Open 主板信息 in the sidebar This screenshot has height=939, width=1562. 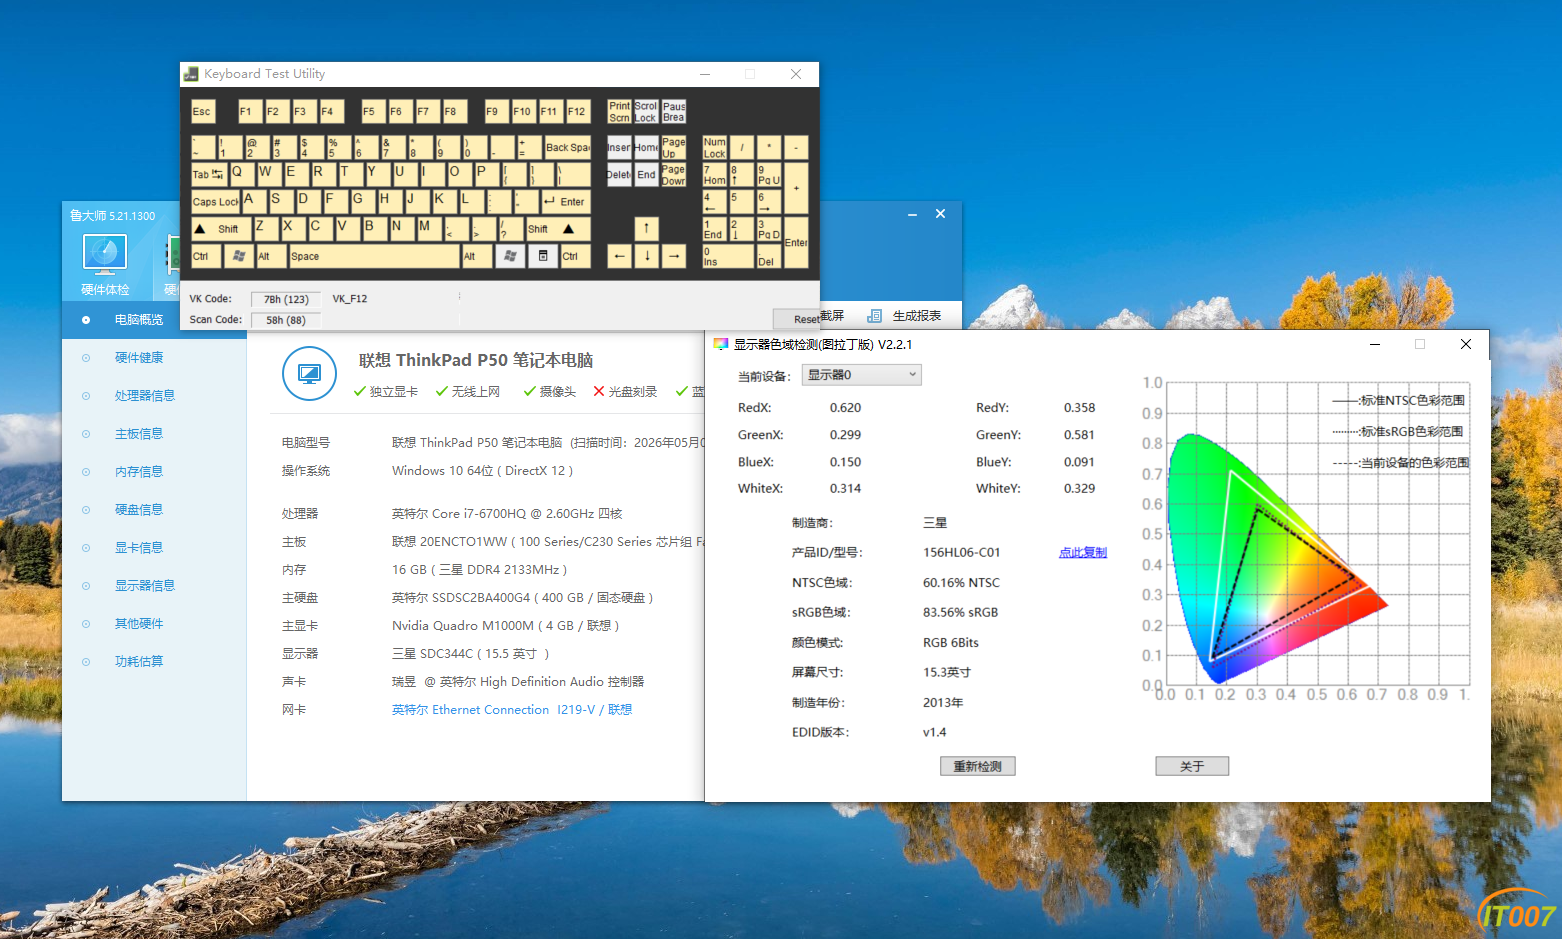pyautogui.click(x=138, y=434)
